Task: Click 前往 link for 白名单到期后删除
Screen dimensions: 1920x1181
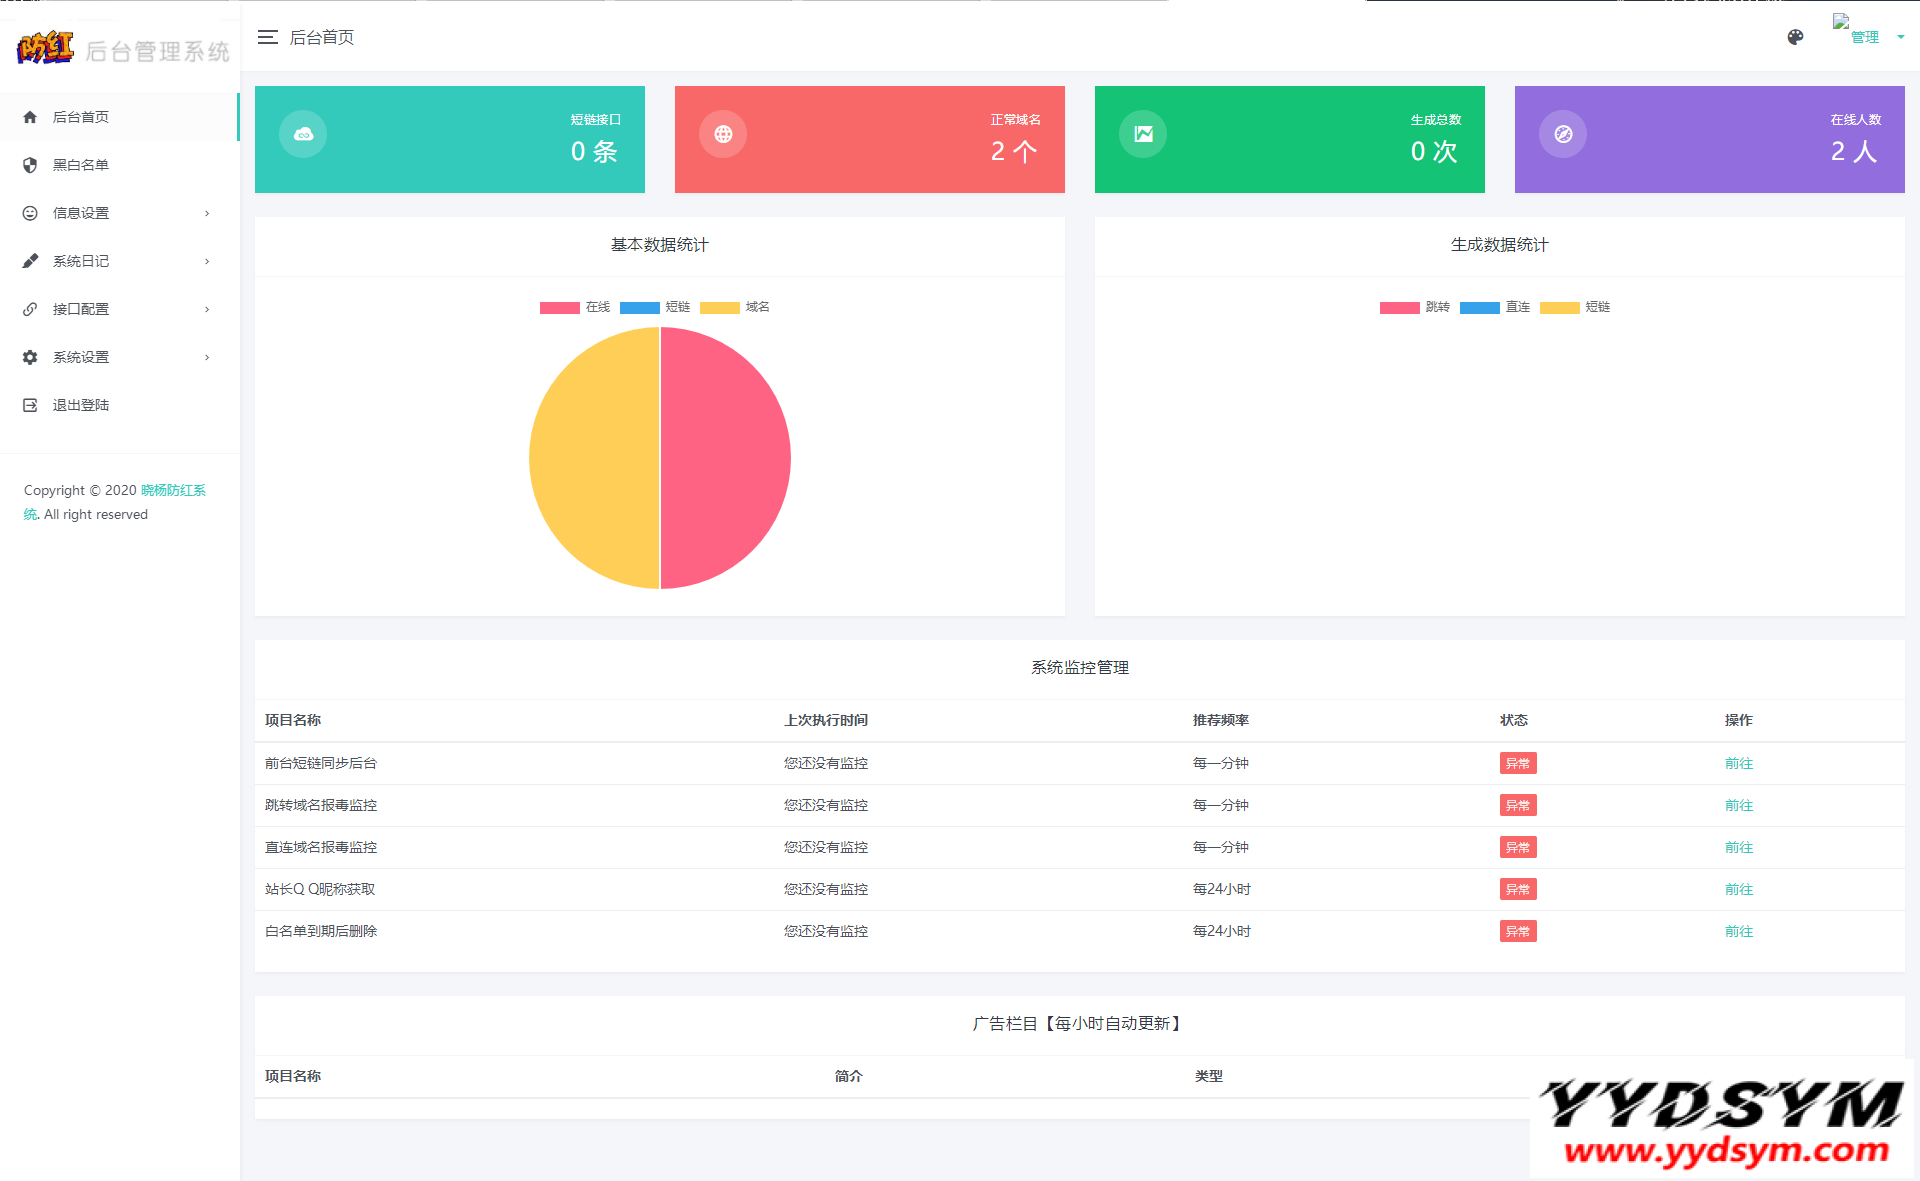Action: pos(1738,931)
